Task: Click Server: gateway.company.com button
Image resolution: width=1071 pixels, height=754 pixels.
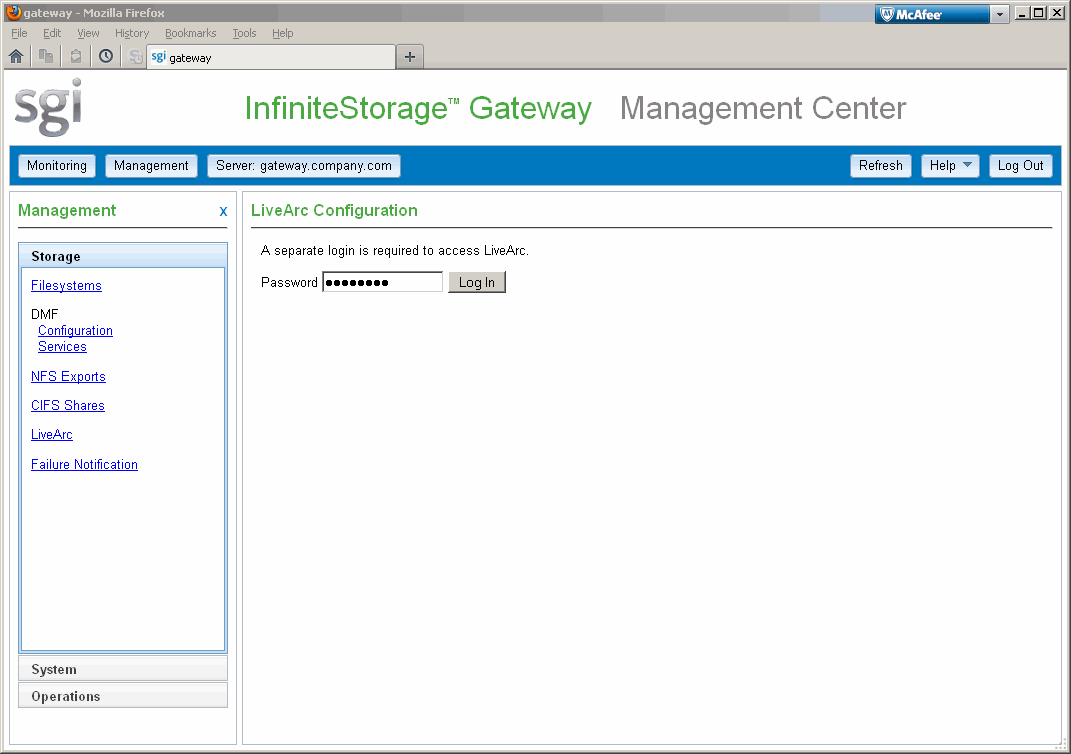Action: [303, 166]
